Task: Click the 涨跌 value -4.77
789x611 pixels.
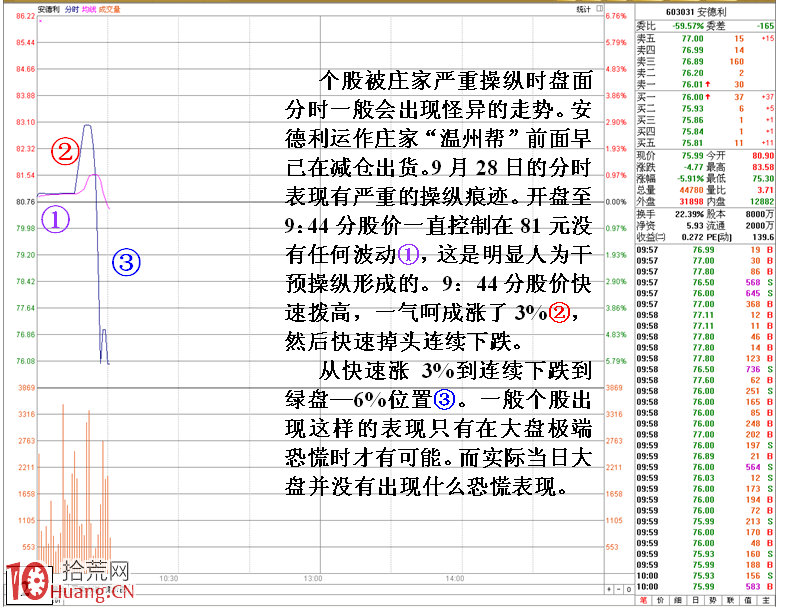Action: coord(694,167)
